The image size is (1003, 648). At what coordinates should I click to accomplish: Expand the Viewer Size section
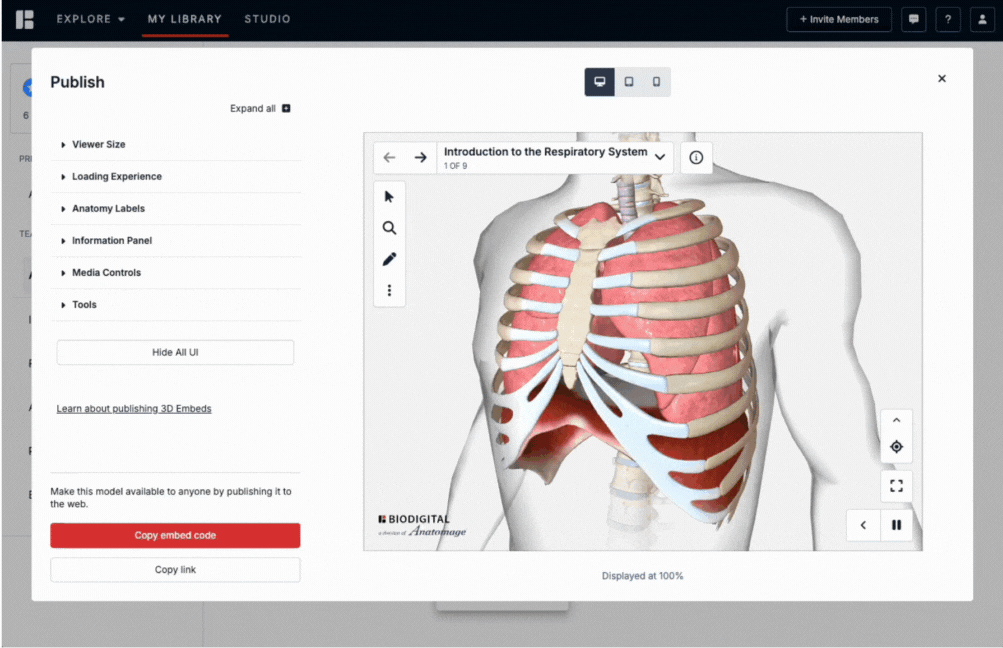[176, 145]
